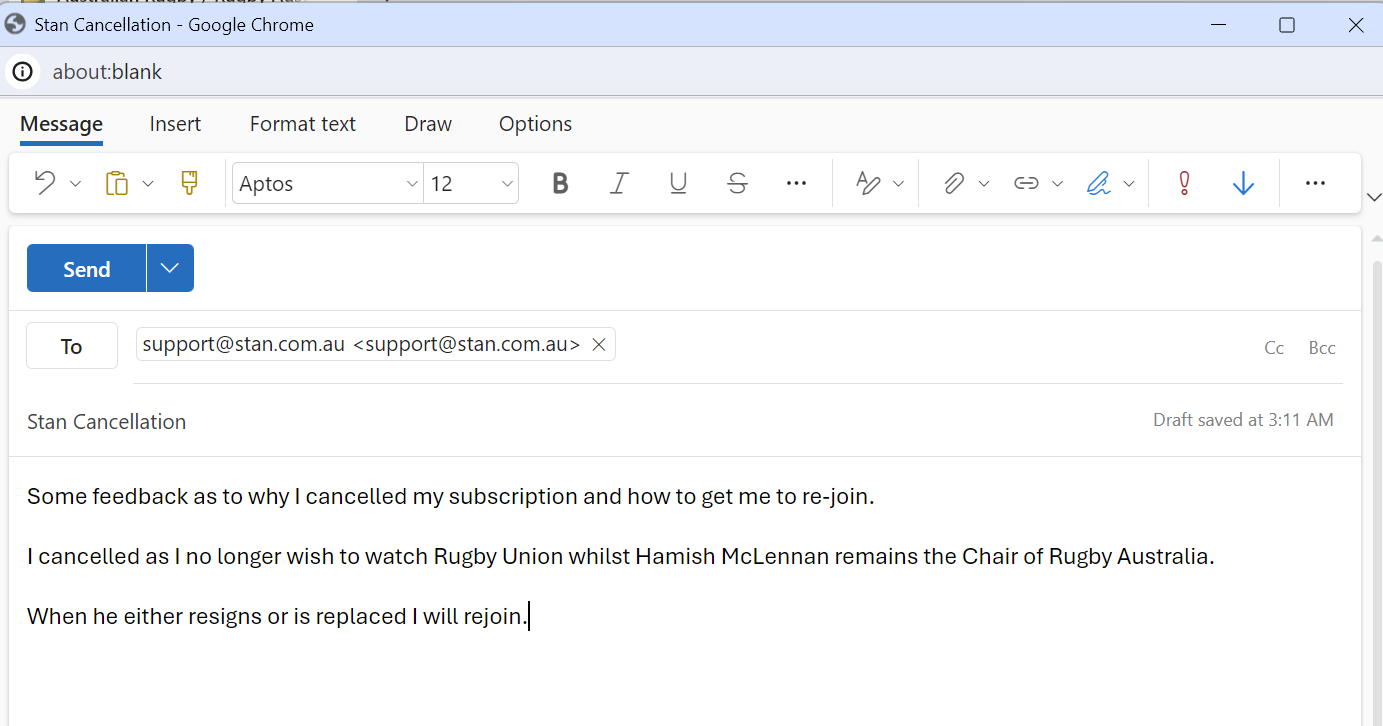Viewport: 1383px width, 726px height.
Task: Remove support@stan.com.au recipient with X
Action: tap(599, 345)
